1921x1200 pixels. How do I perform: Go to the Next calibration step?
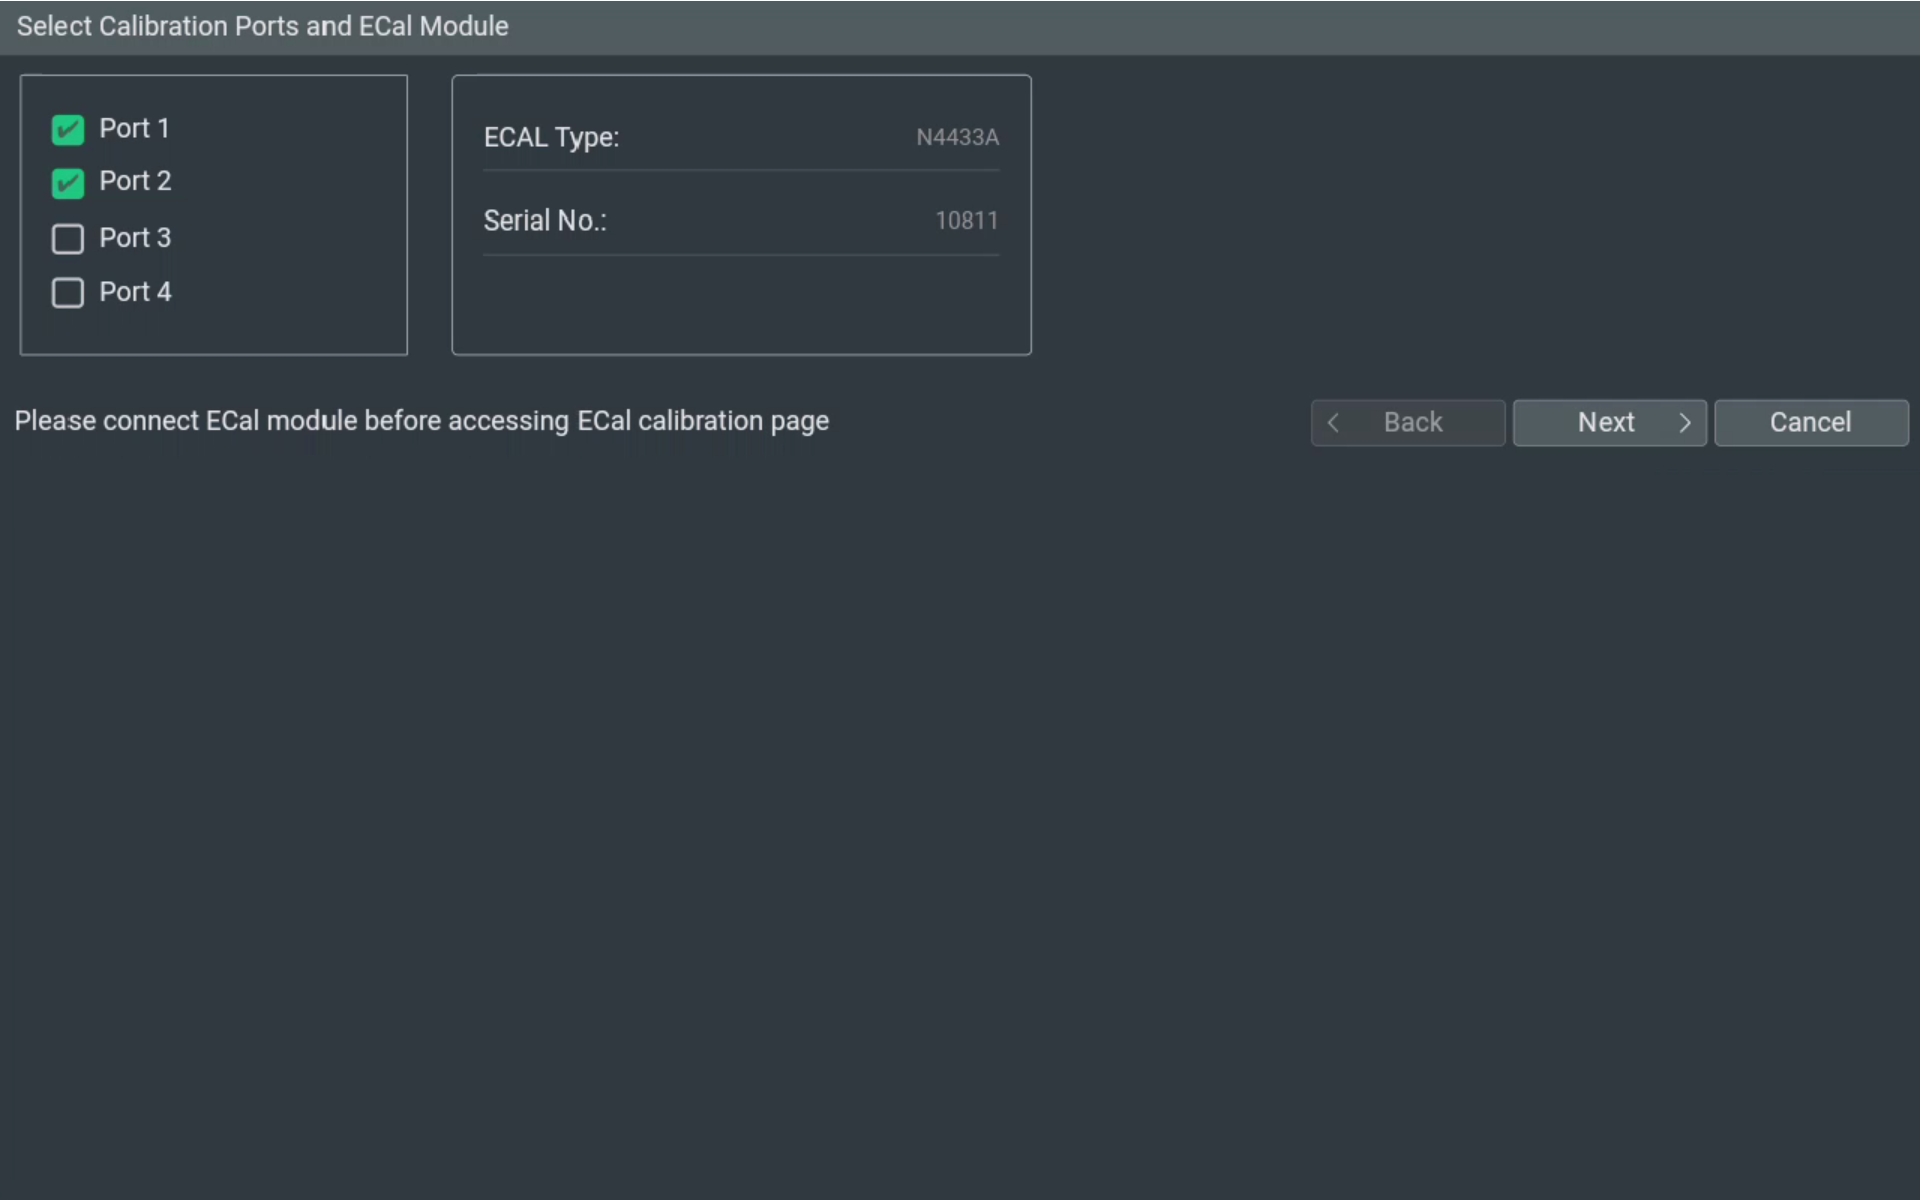(1610, 423)
